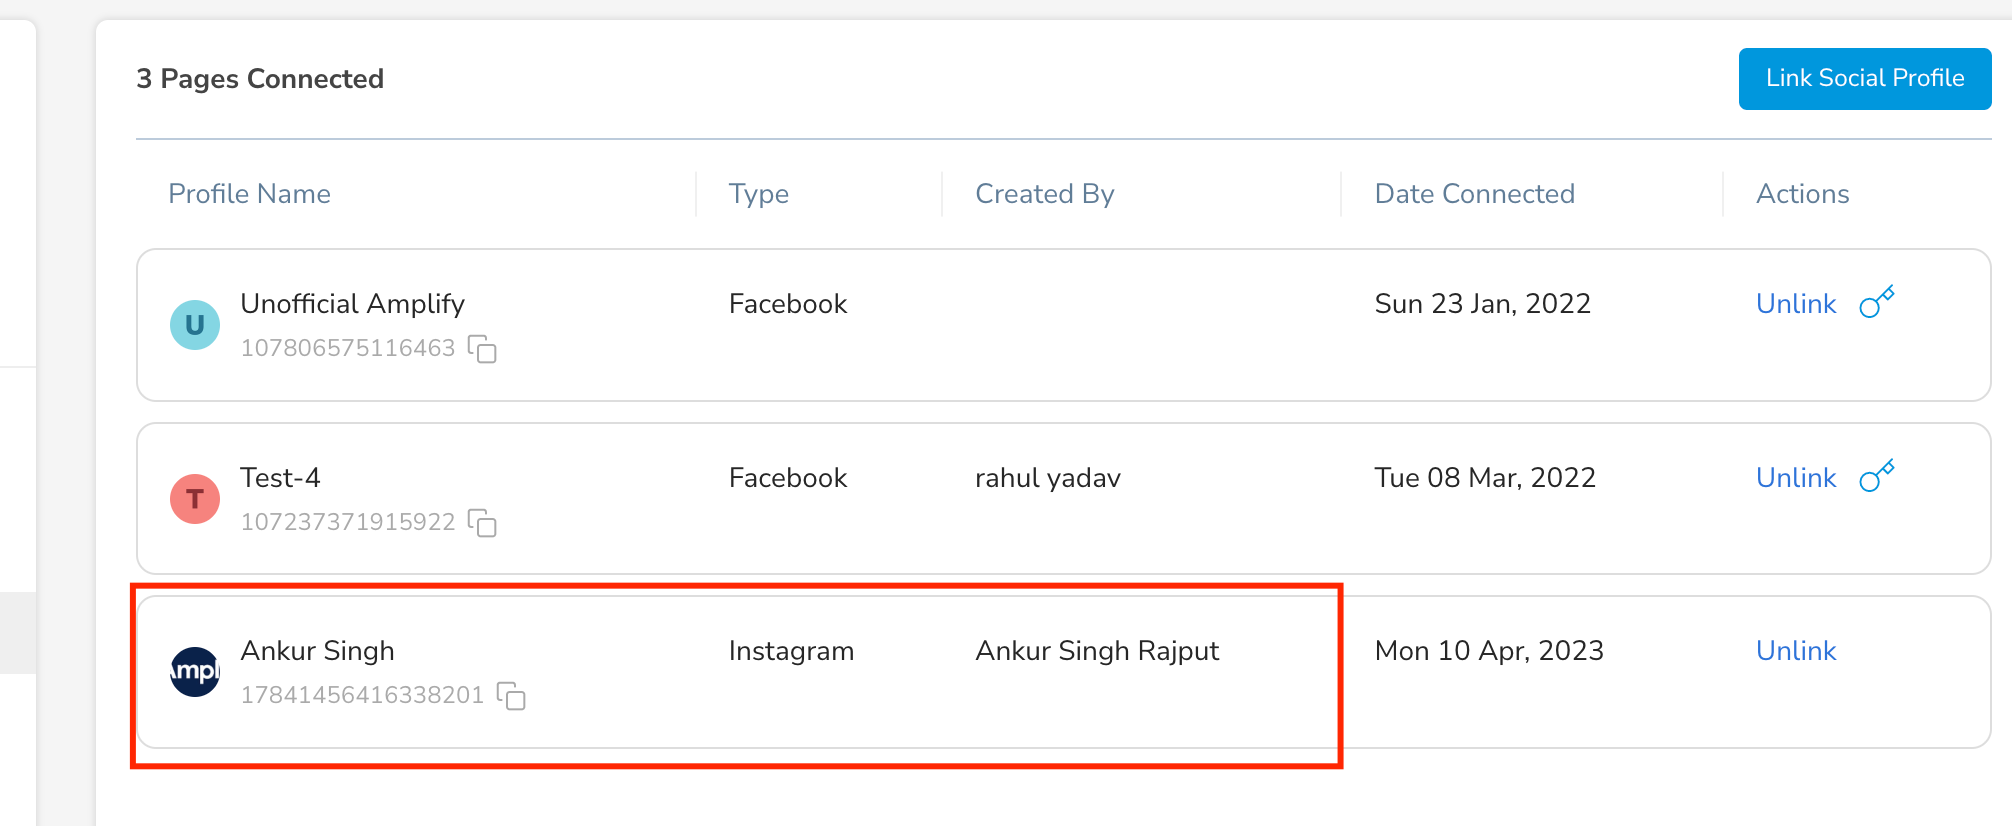
Task: Click the Test-4 'T' avatar
Action: 195,499
